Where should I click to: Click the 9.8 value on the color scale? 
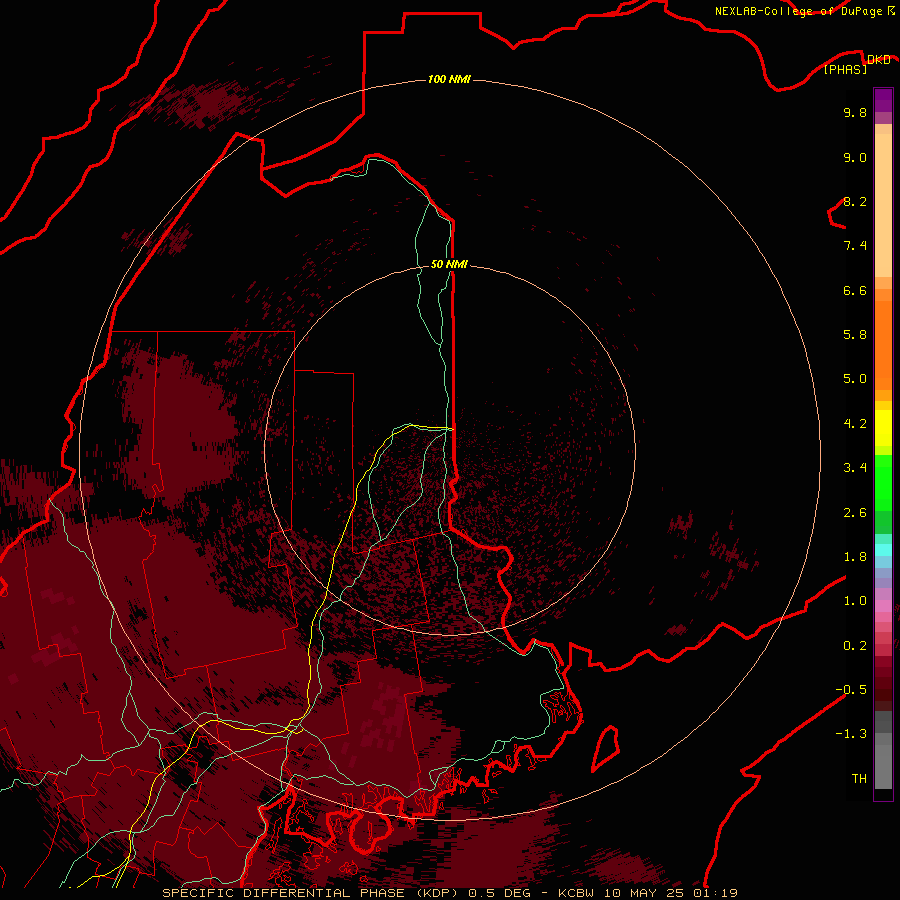855,112
